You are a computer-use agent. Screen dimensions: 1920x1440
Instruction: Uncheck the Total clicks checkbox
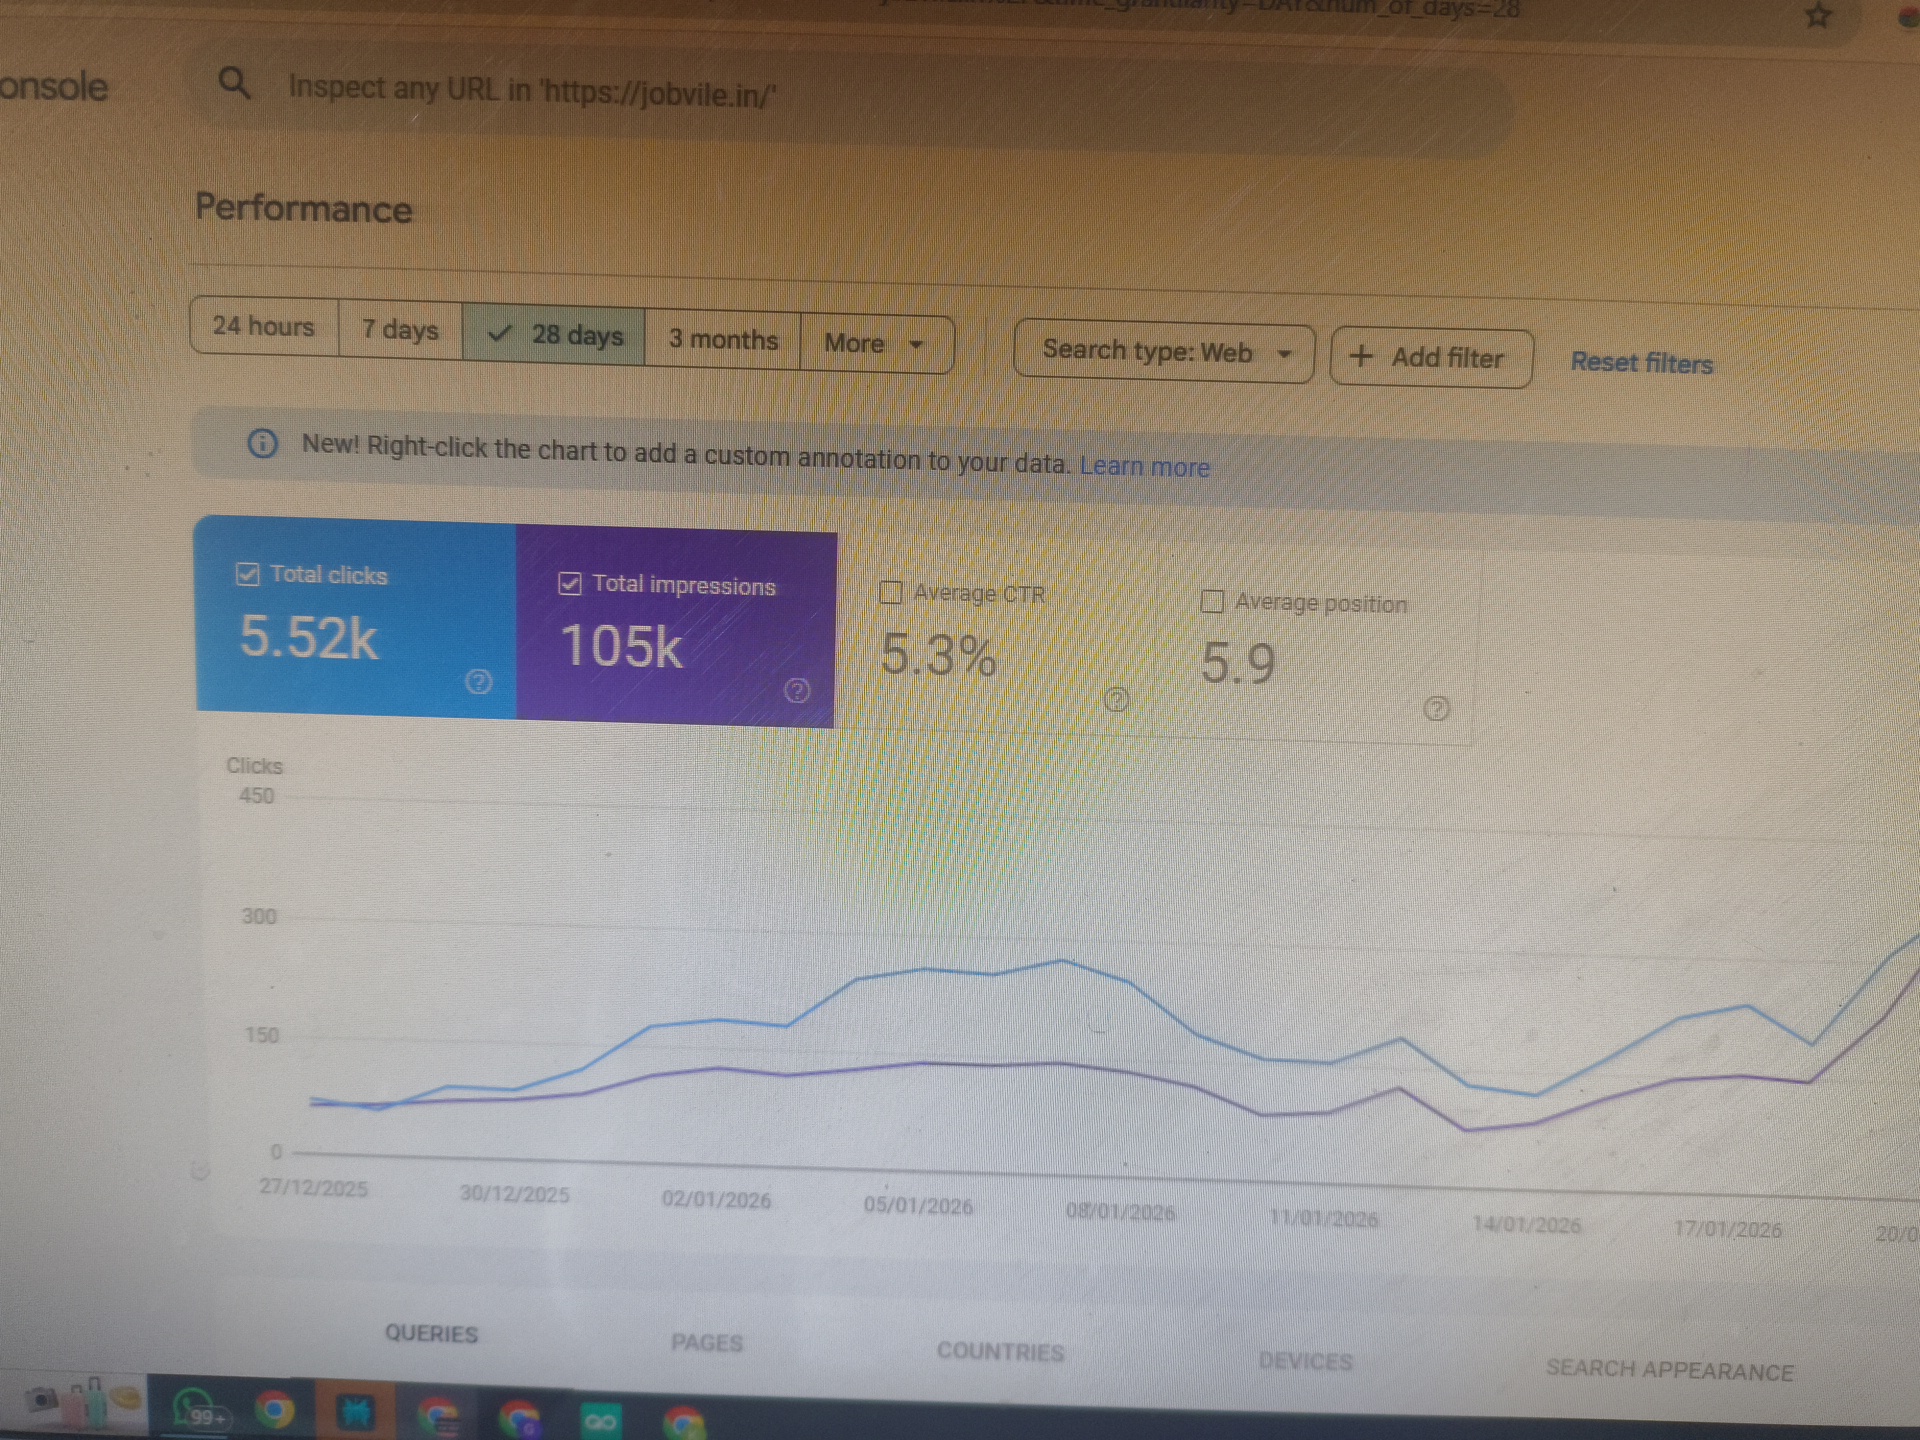tap(247, 574)
